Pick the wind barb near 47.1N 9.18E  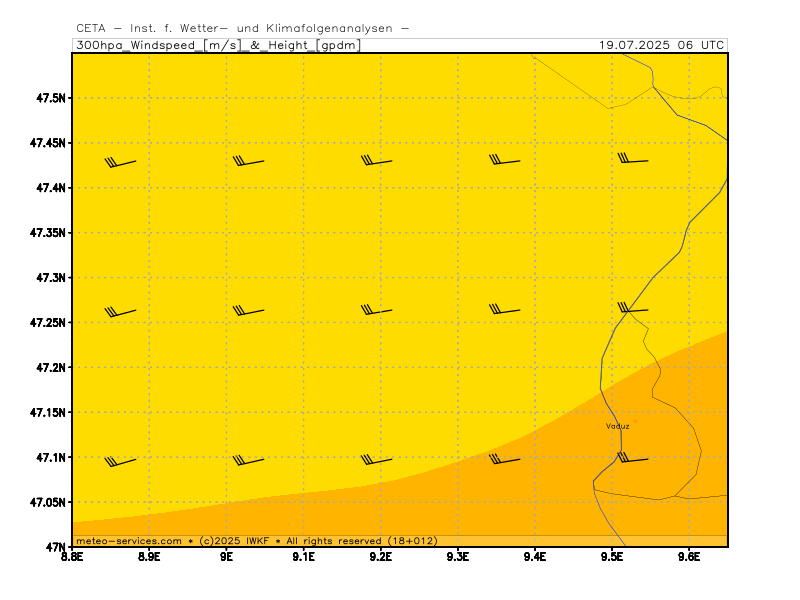[377, 460]
